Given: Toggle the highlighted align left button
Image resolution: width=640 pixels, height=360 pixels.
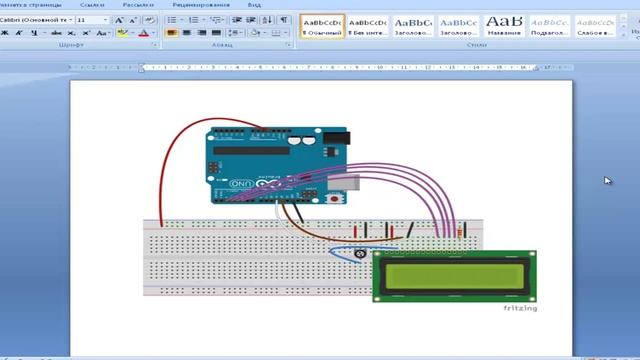Looking at the screenshot, I should click(172, 33).
